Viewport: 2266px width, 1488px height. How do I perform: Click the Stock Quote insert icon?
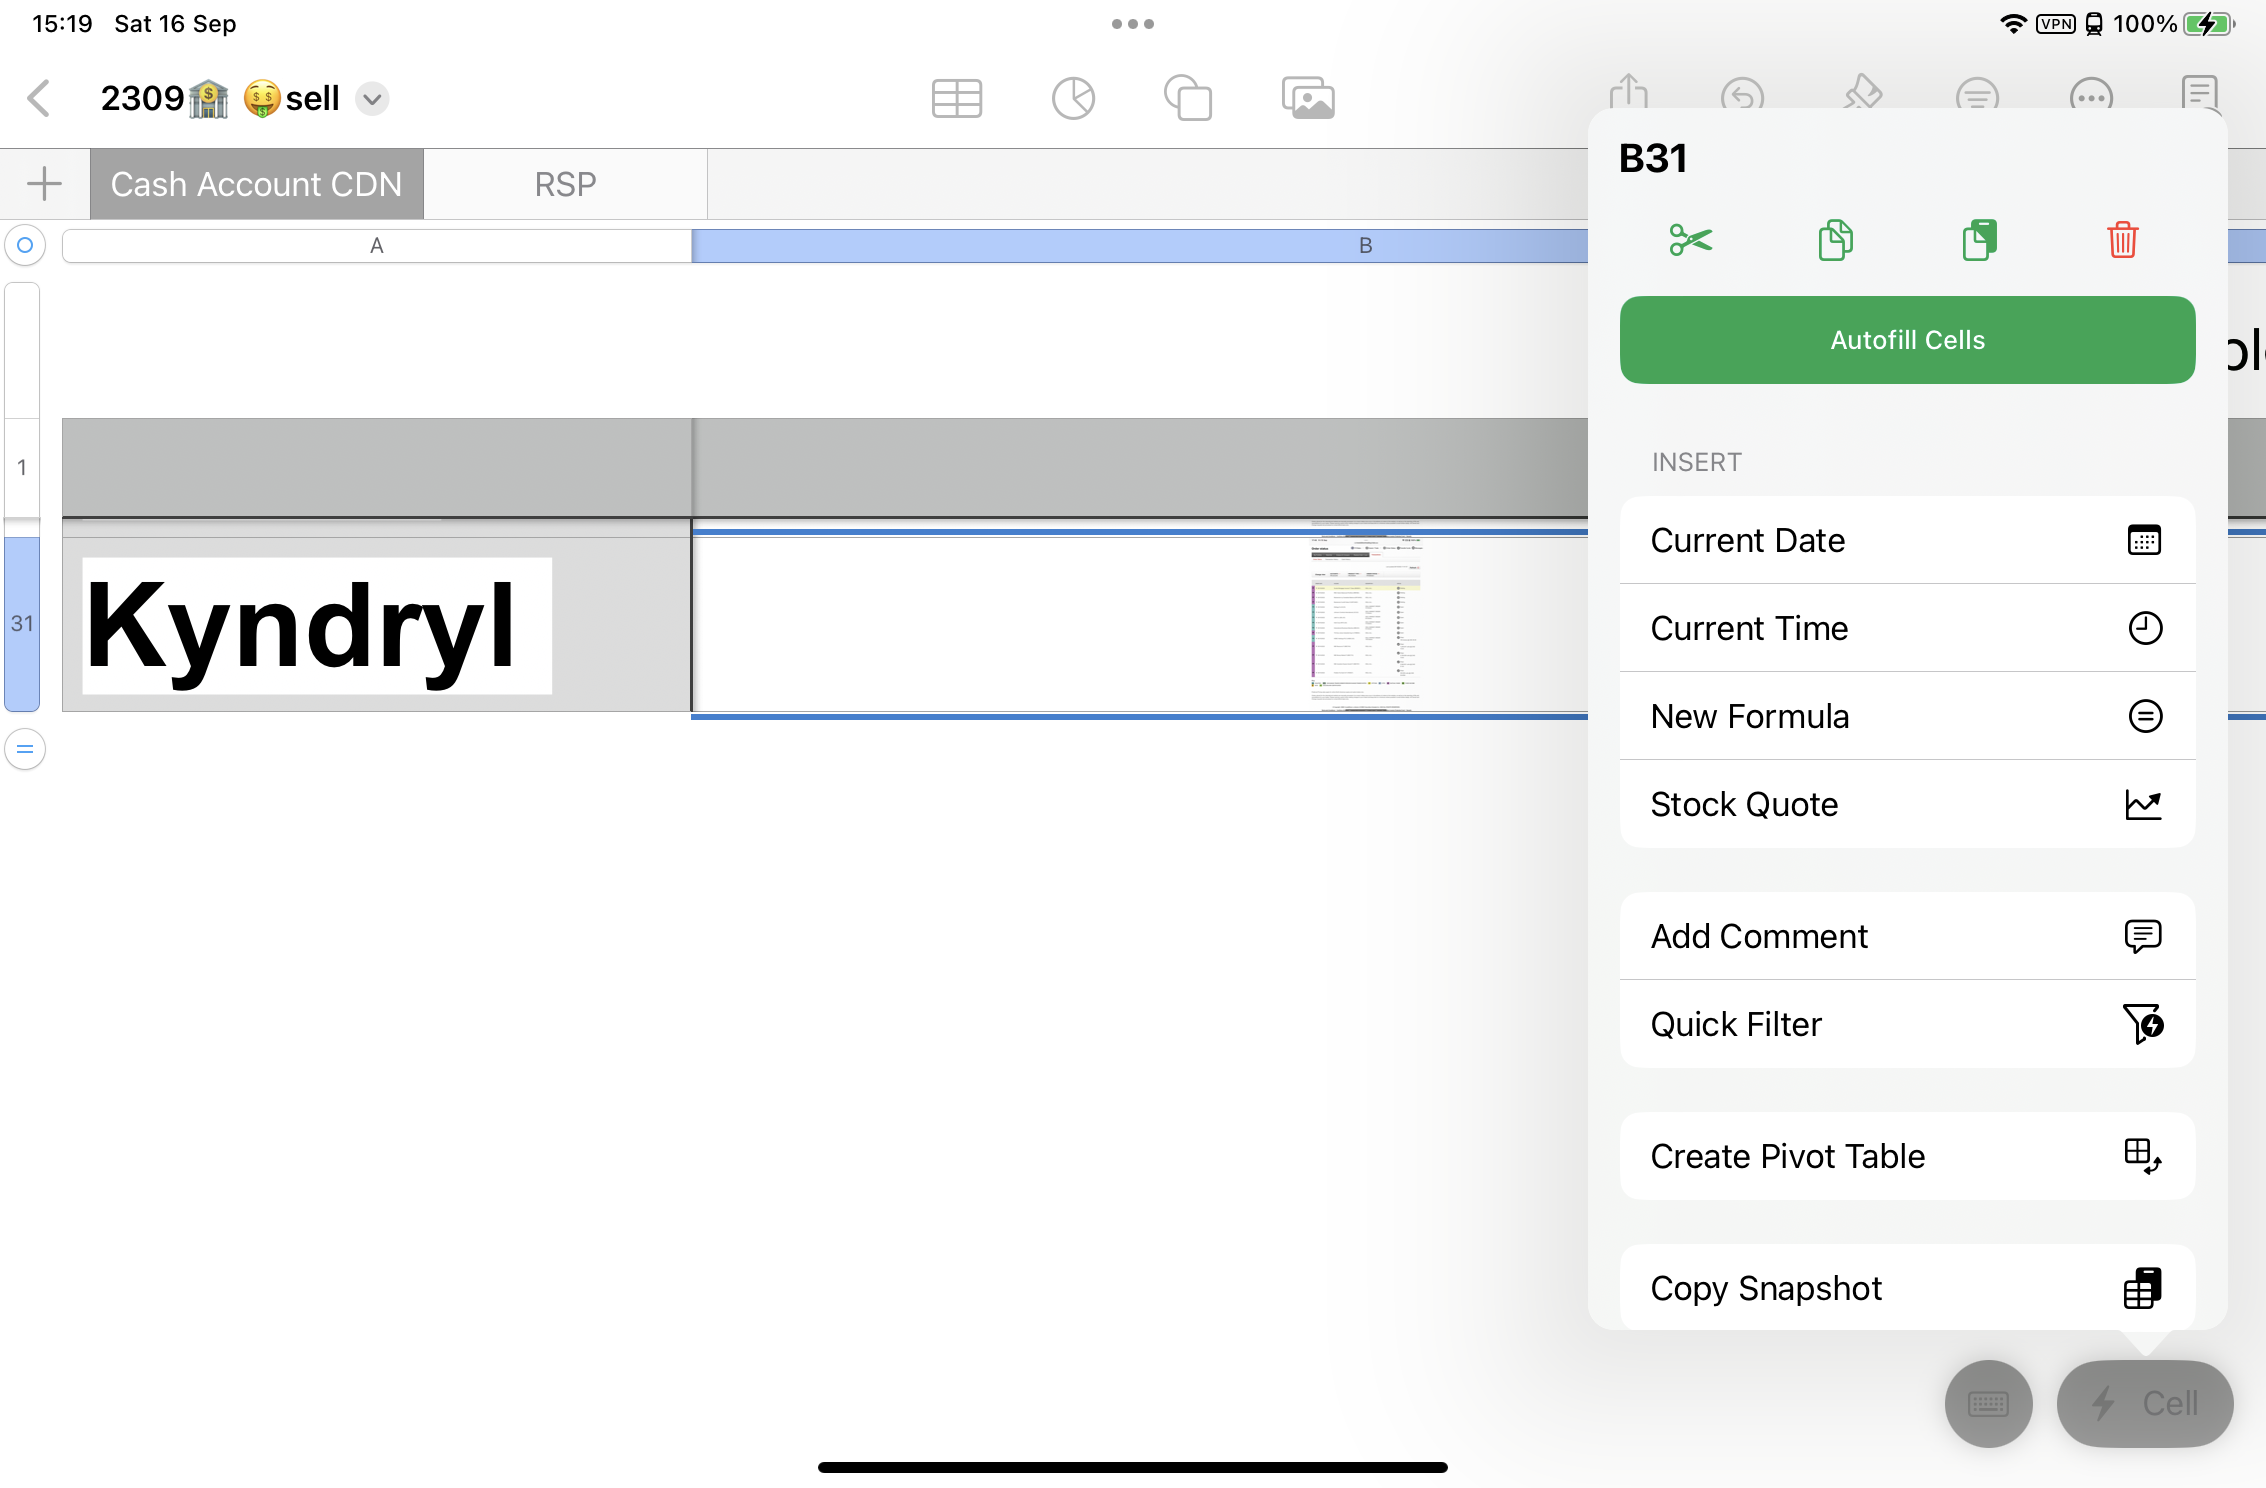[x=2141, y=804]
